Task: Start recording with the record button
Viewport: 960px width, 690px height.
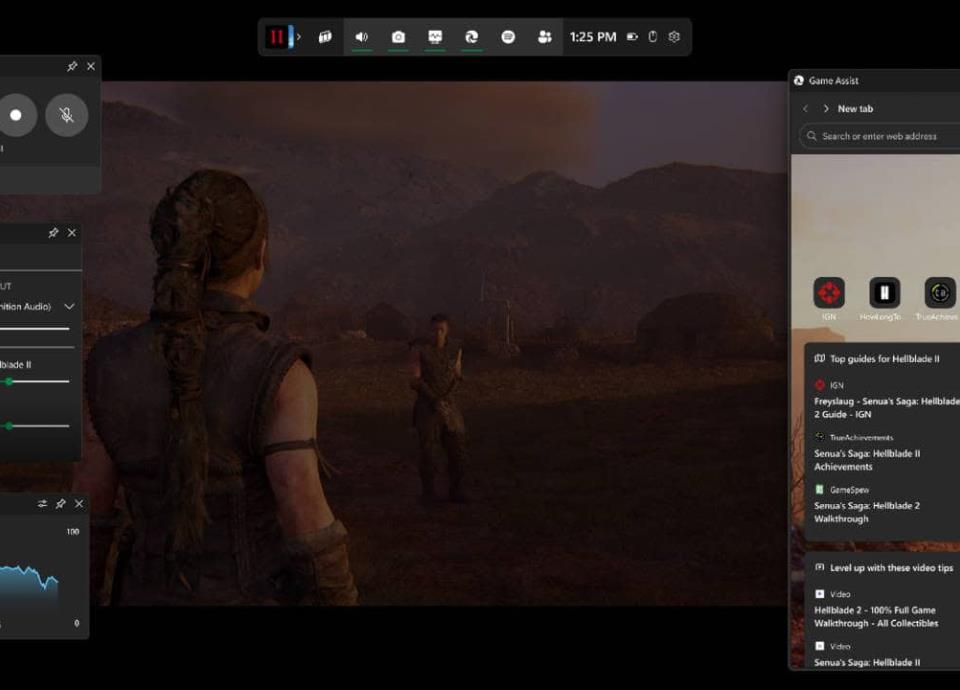Action: [16, 115]
